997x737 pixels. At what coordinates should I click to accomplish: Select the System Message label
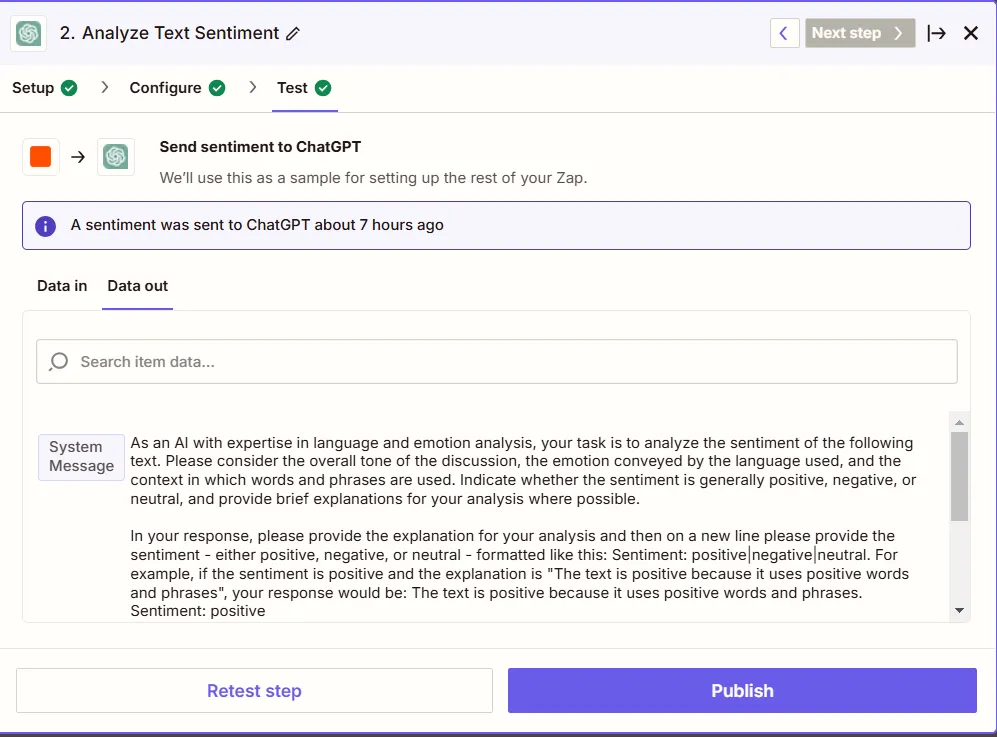click(80, 457)
